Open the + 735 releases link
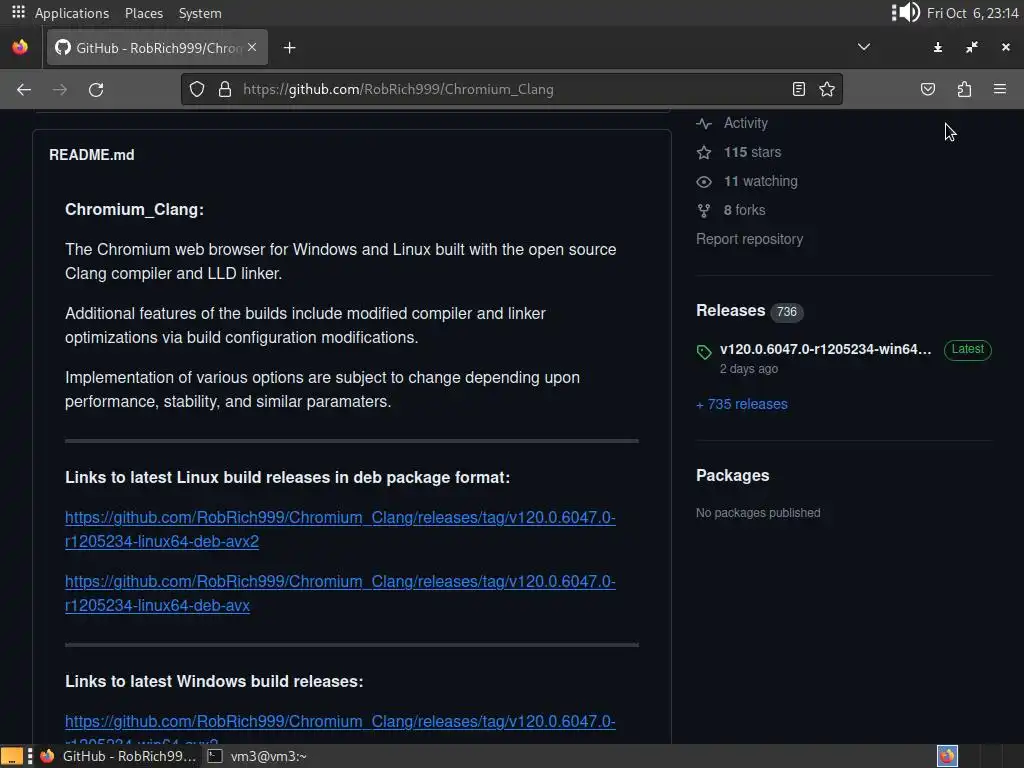The image size is (1024, 768). (742, 404)
